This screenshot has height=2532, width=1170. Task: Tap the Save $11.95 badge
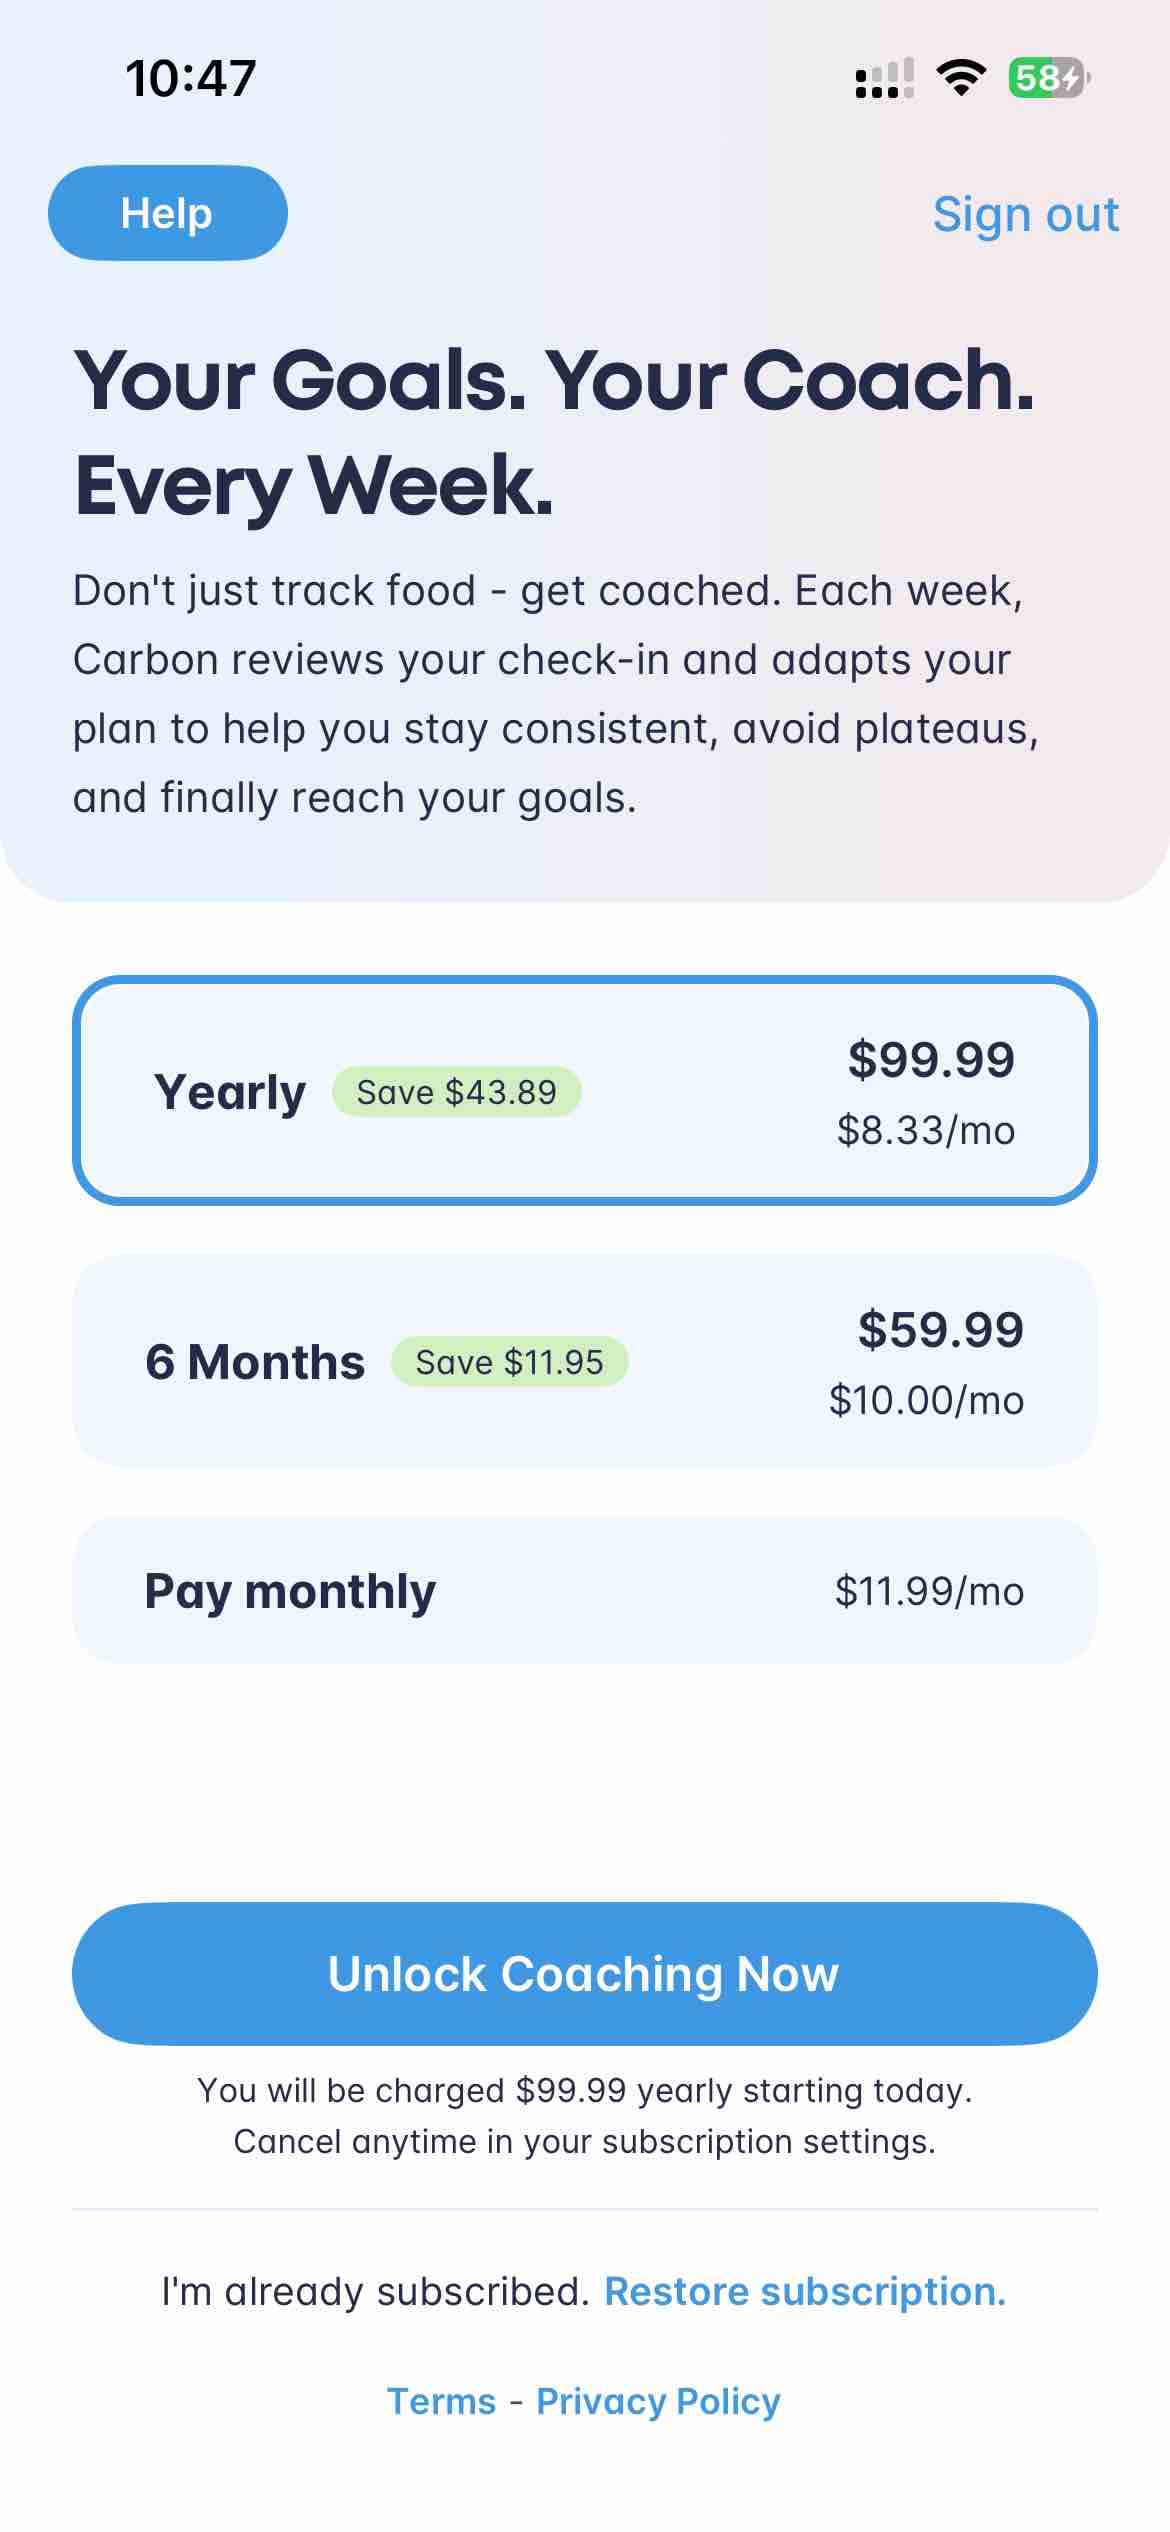pyautogui.click(x=509, y=1362)
